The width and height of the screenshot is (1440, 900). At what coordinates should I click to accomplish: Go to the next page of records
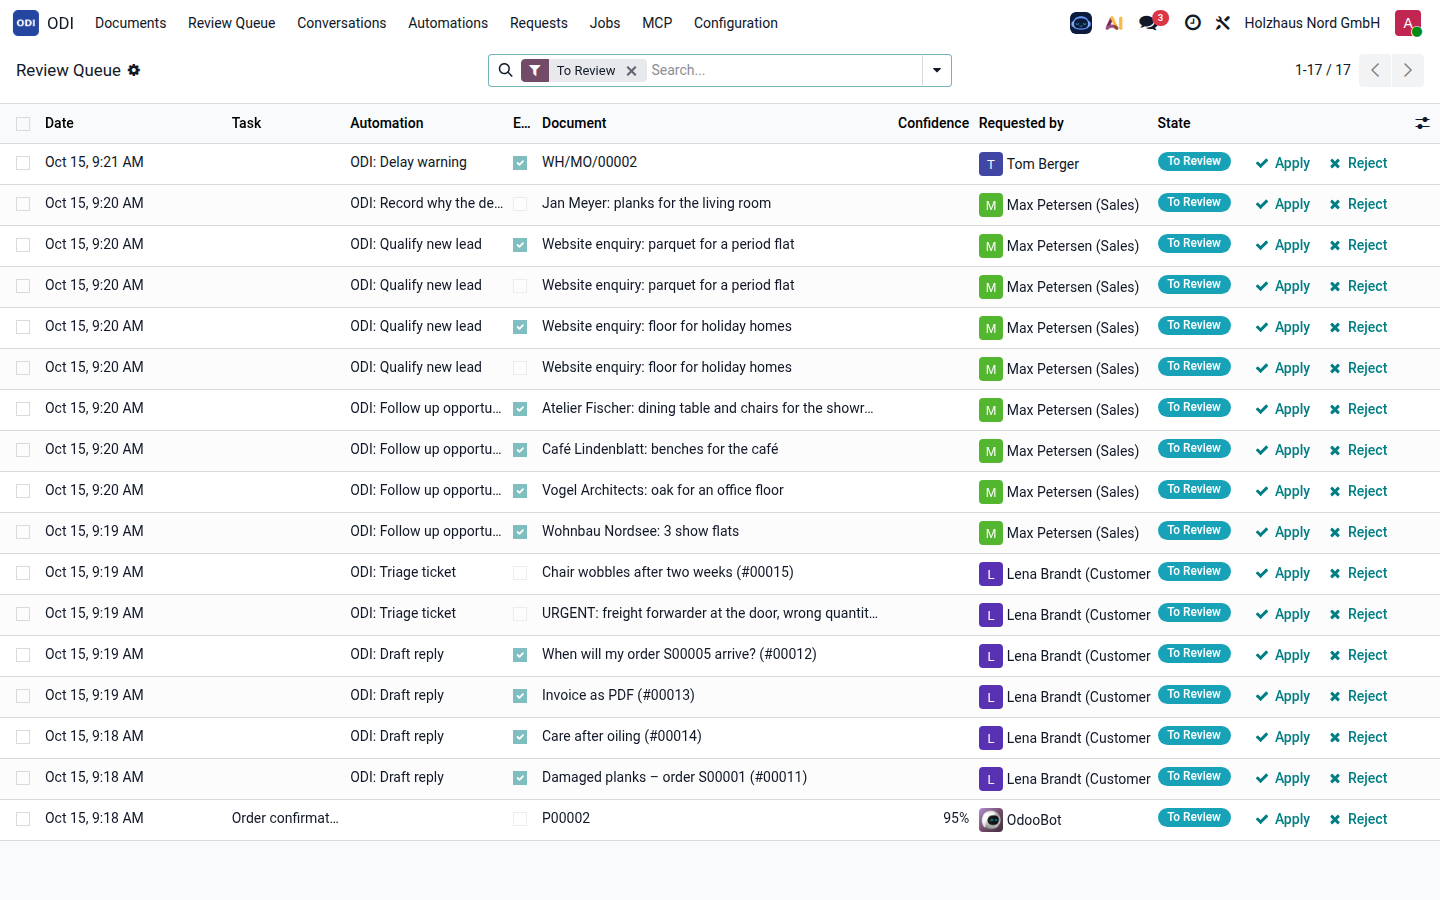(1408, 70)
